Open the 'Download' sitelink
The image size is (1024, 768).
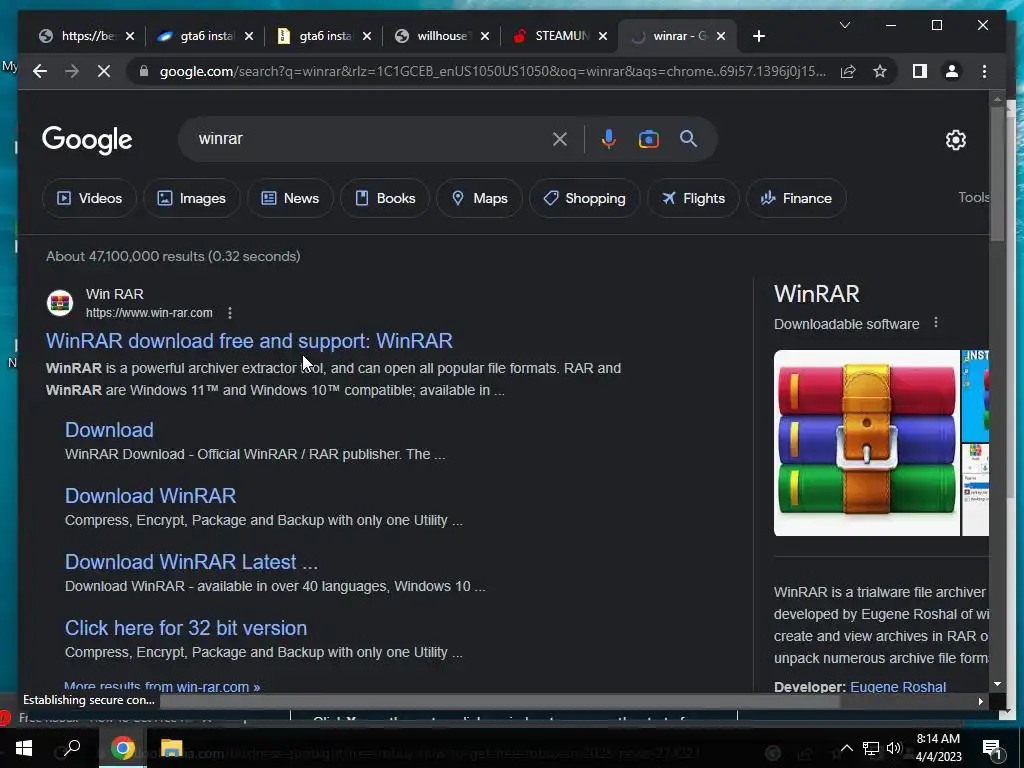tap(109, 430)
